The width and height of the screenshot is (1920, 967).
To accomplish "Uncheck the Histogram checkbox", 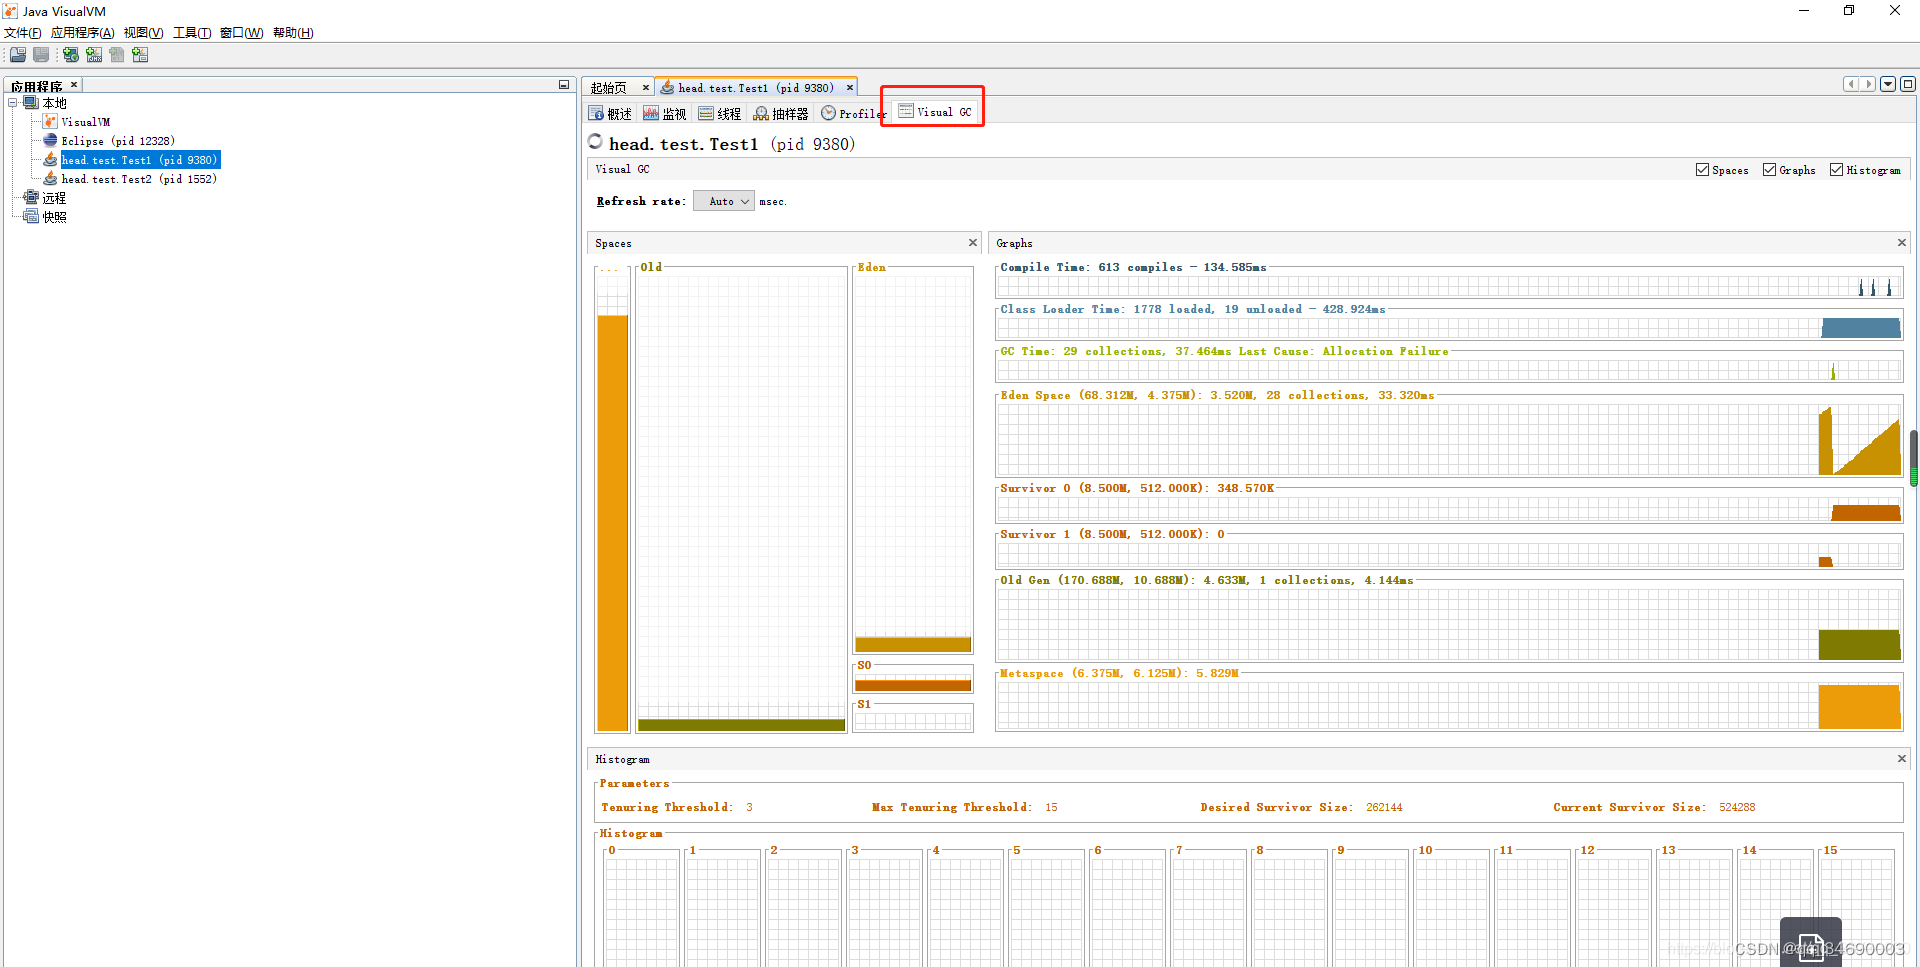I will click(1837, 170).
